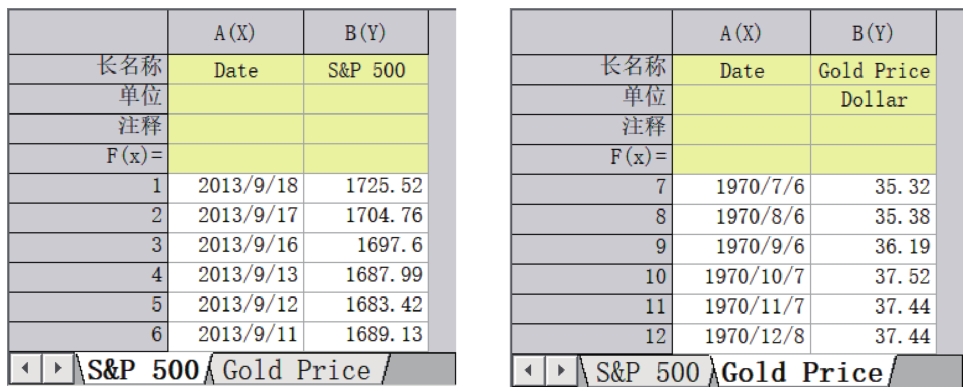Click left sheet-scroll arrow in left workbook

pyautogui.click(x=26, y=368)
